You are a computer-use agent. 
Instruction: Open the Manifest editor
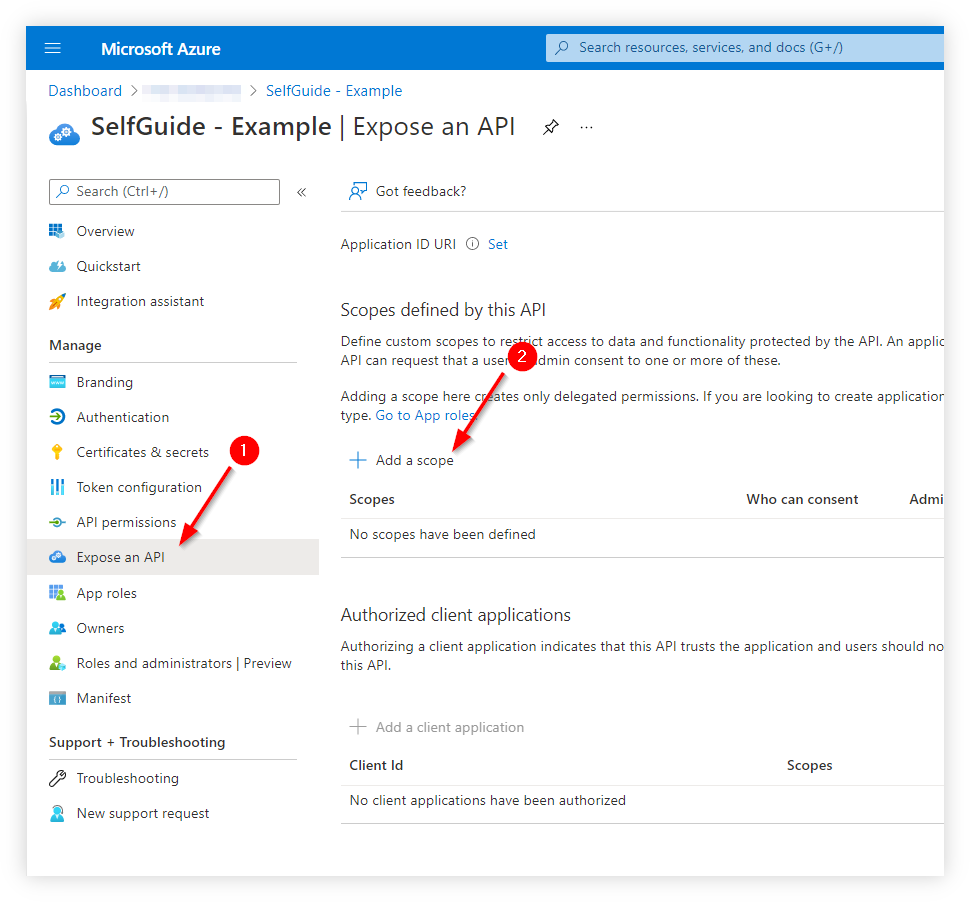[104, 698]
